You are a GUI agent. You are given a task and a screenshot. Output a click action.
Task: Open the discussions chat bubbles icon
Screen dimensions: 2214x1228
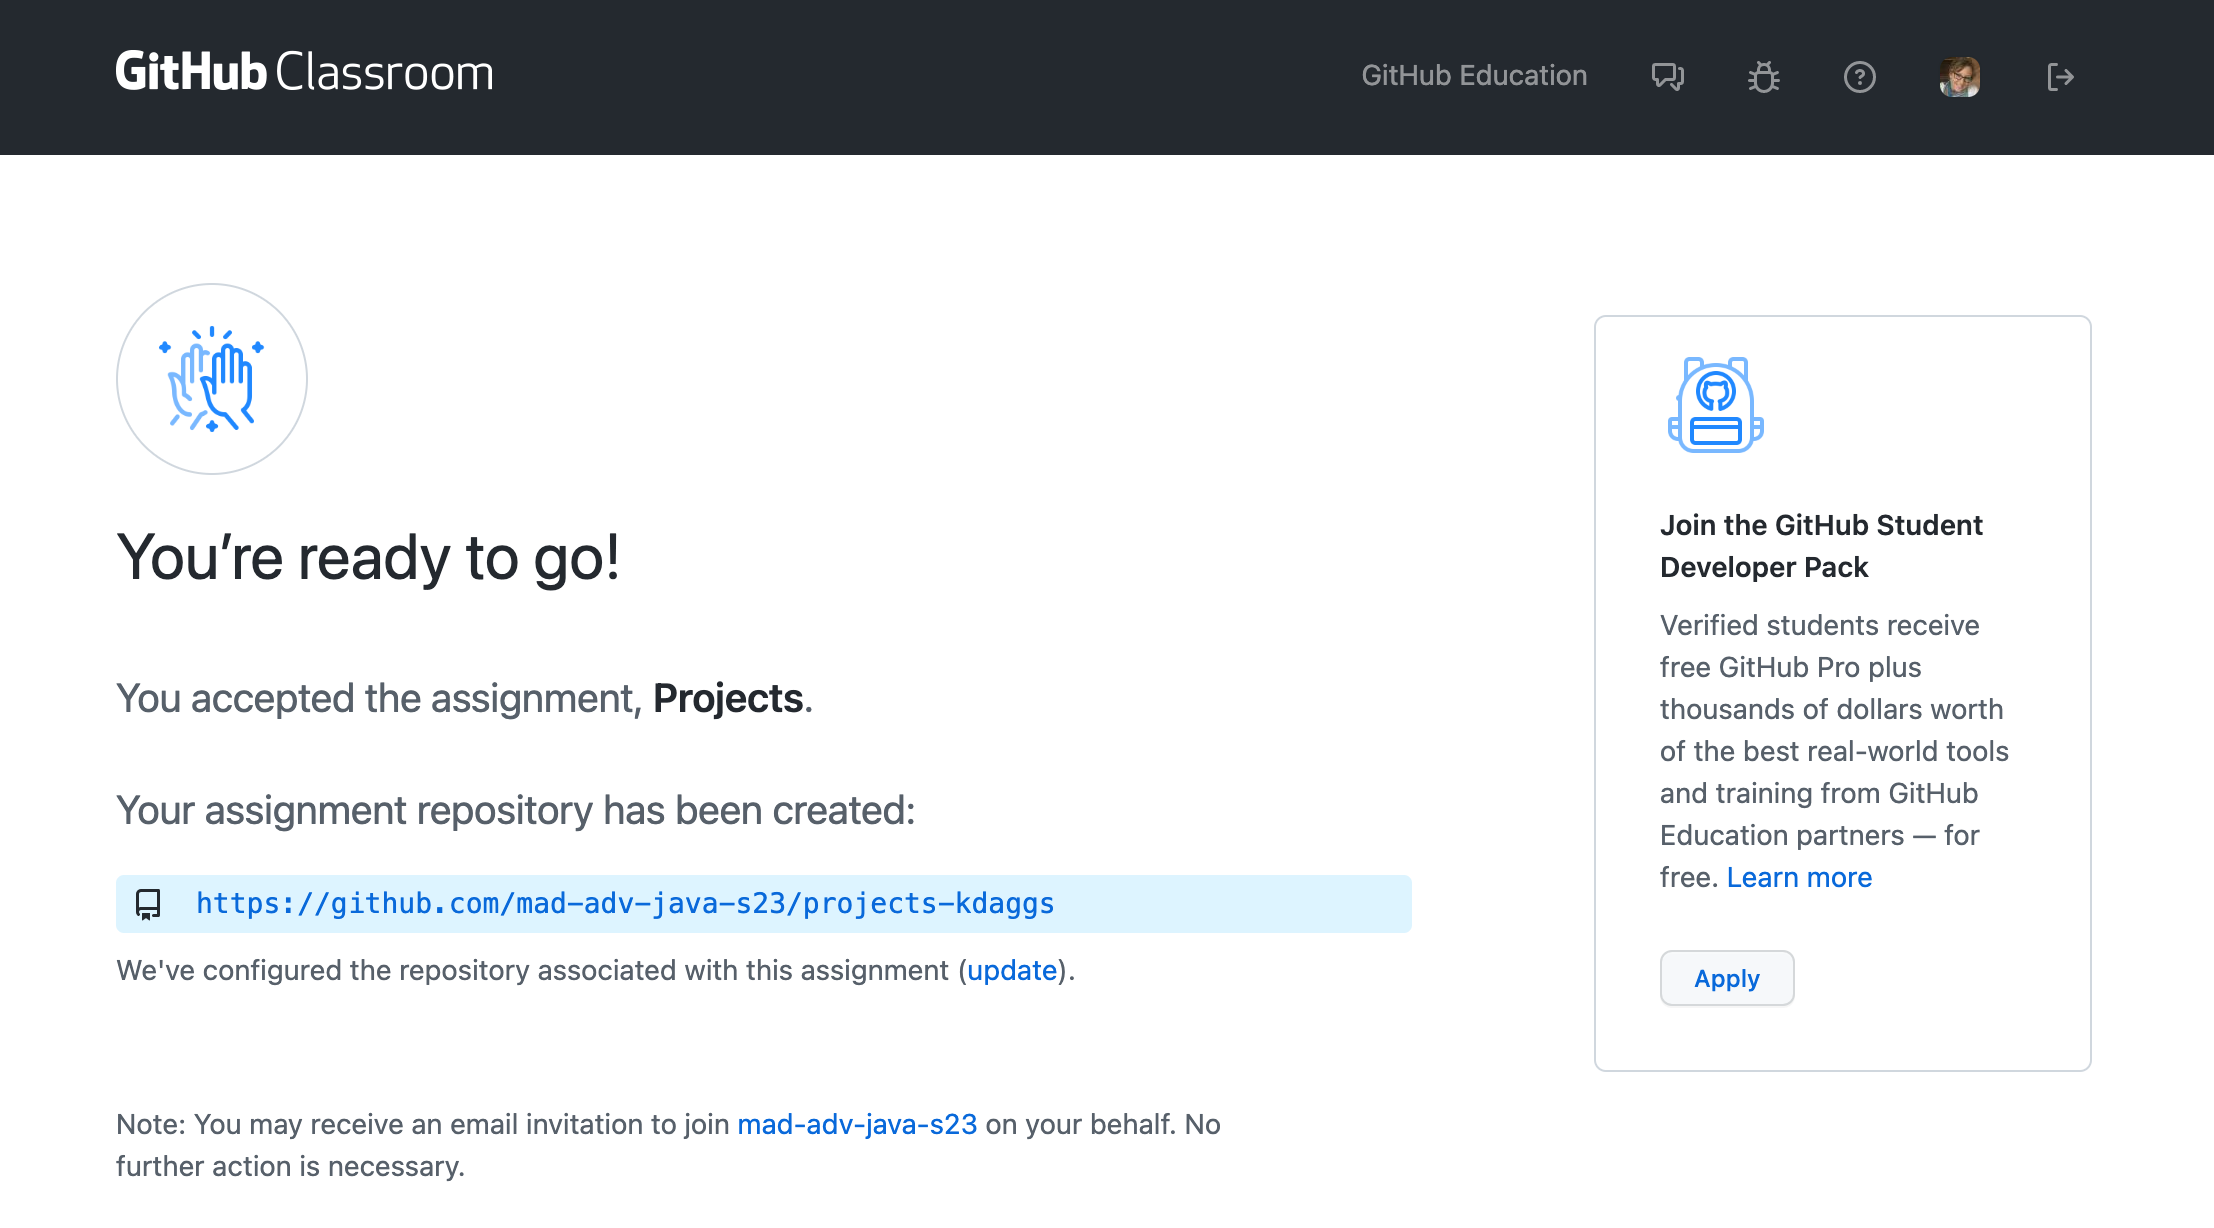coord(1668,77)
